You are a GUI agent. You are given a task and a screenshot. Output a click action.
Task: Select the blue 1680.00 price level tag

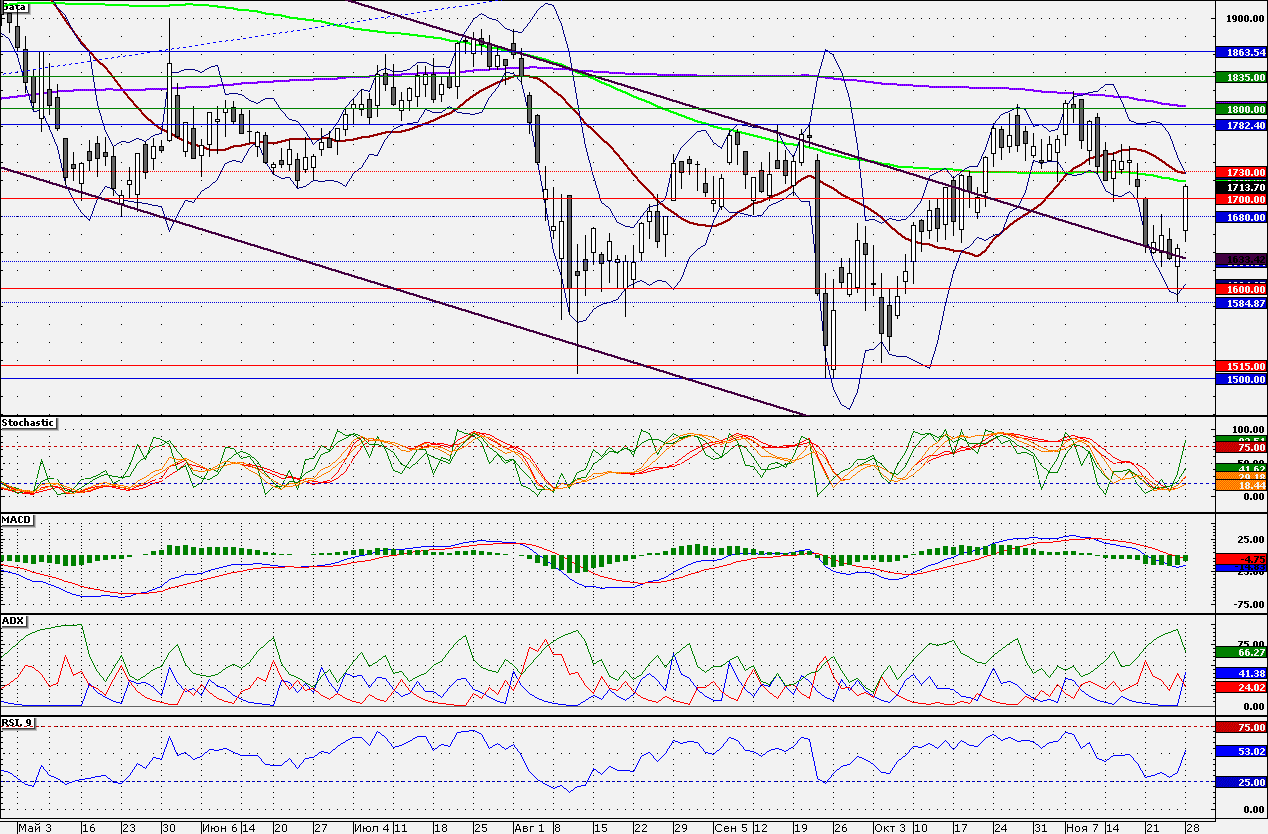click(x=1241, y=216)
